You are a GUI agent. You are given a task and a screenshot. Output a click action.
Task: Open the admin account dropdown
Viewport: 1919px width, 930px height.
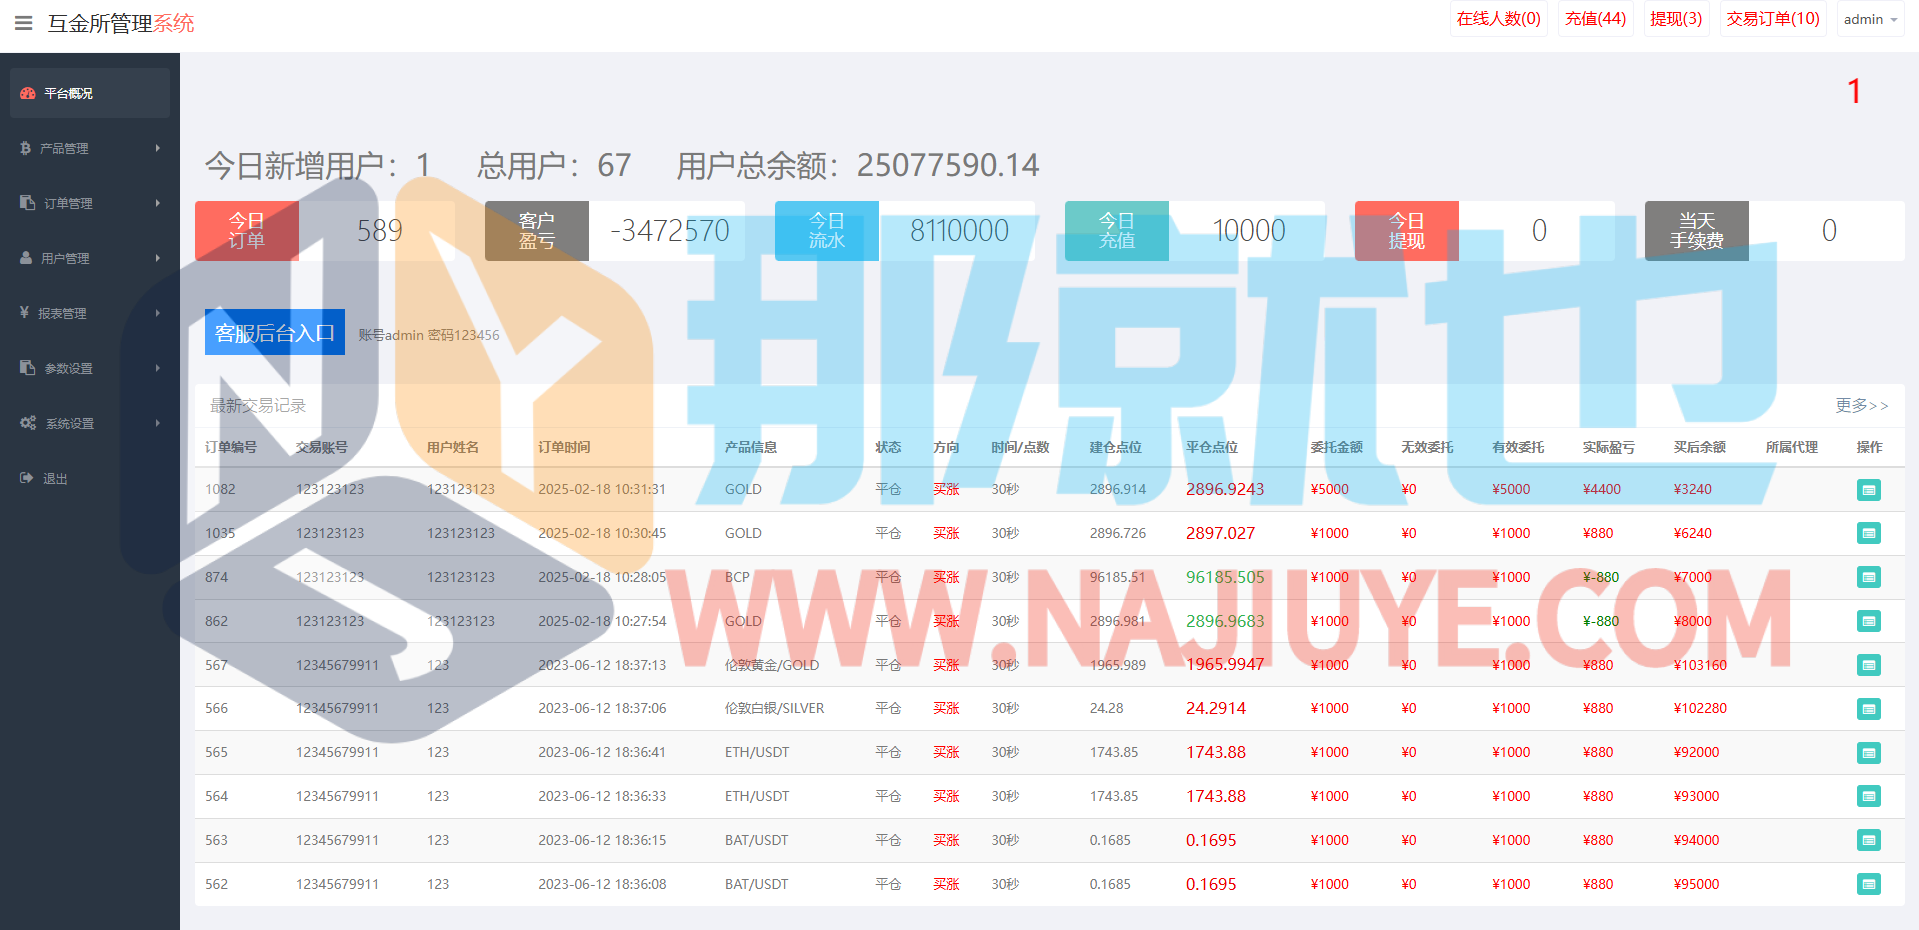[x=1870, y=19]
